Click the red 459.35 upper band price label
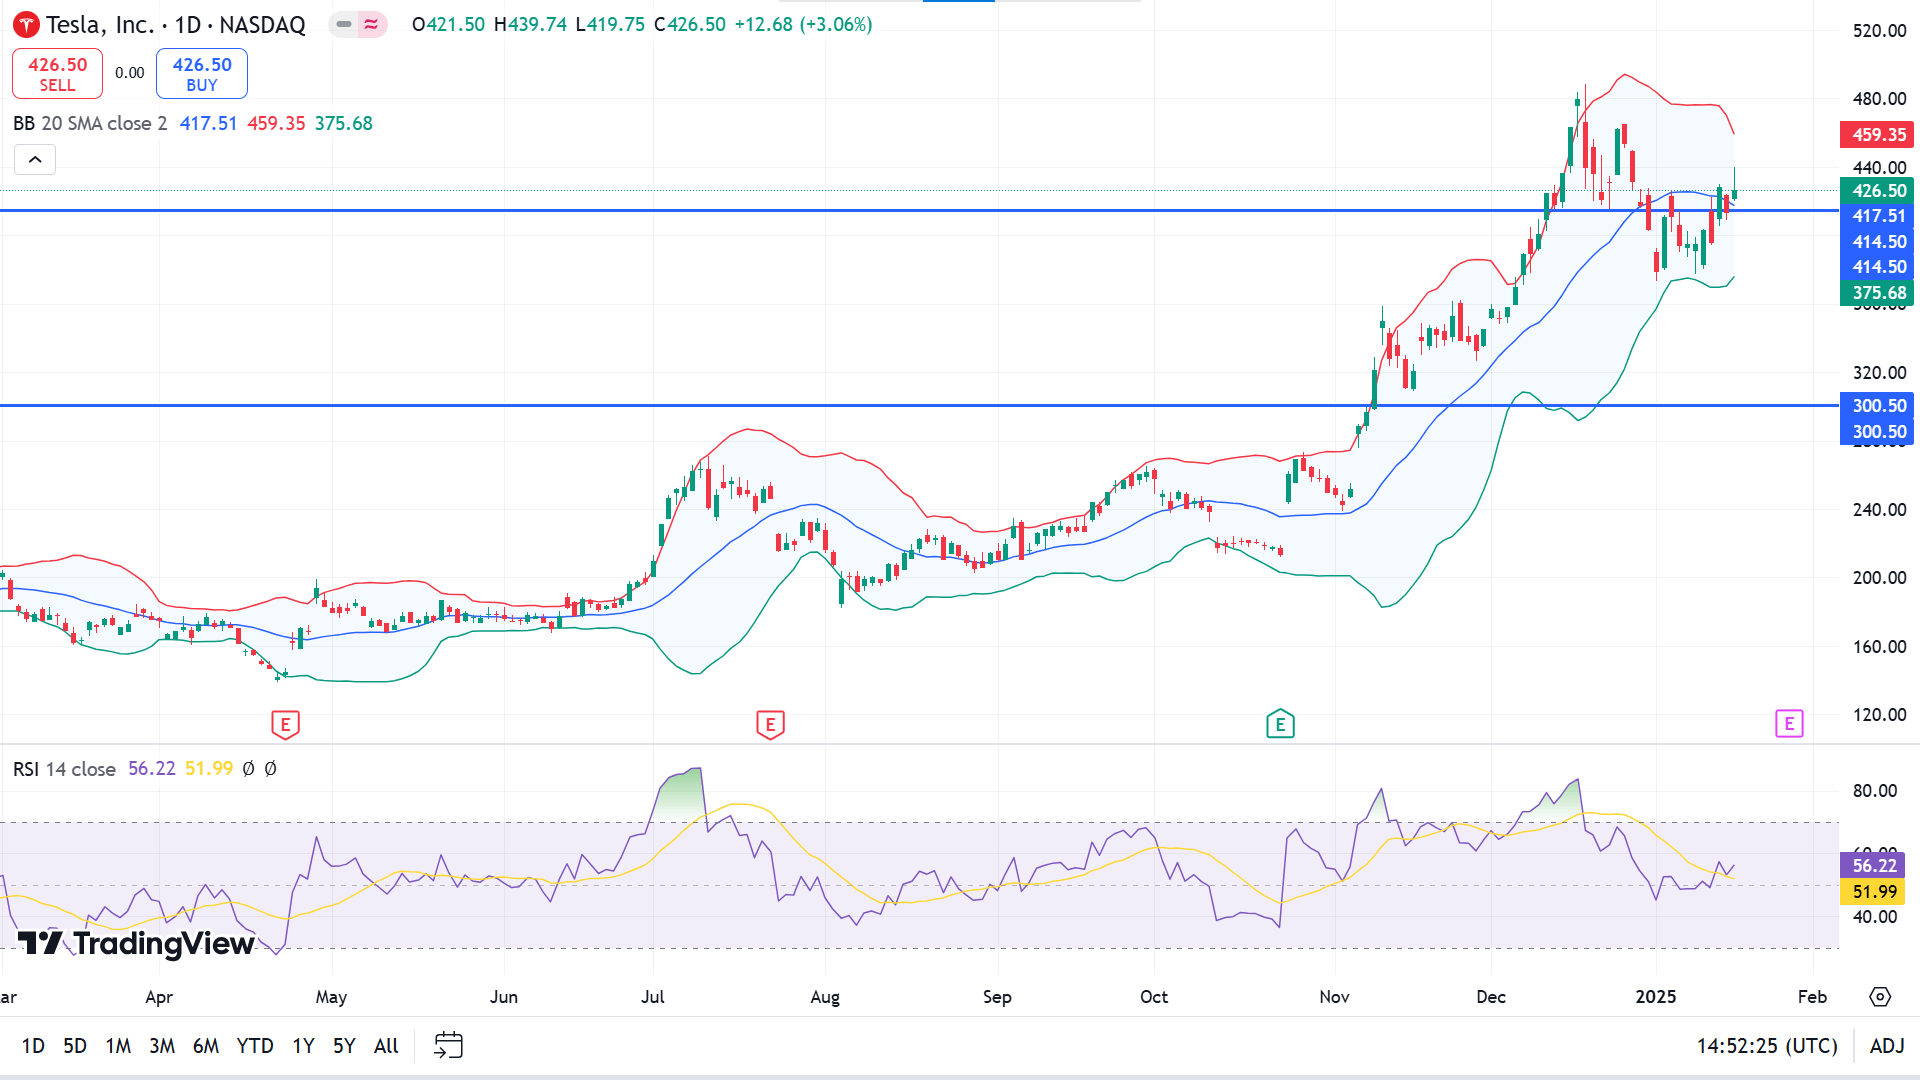This screenshot has width=1920, height=1080. 1879,134
